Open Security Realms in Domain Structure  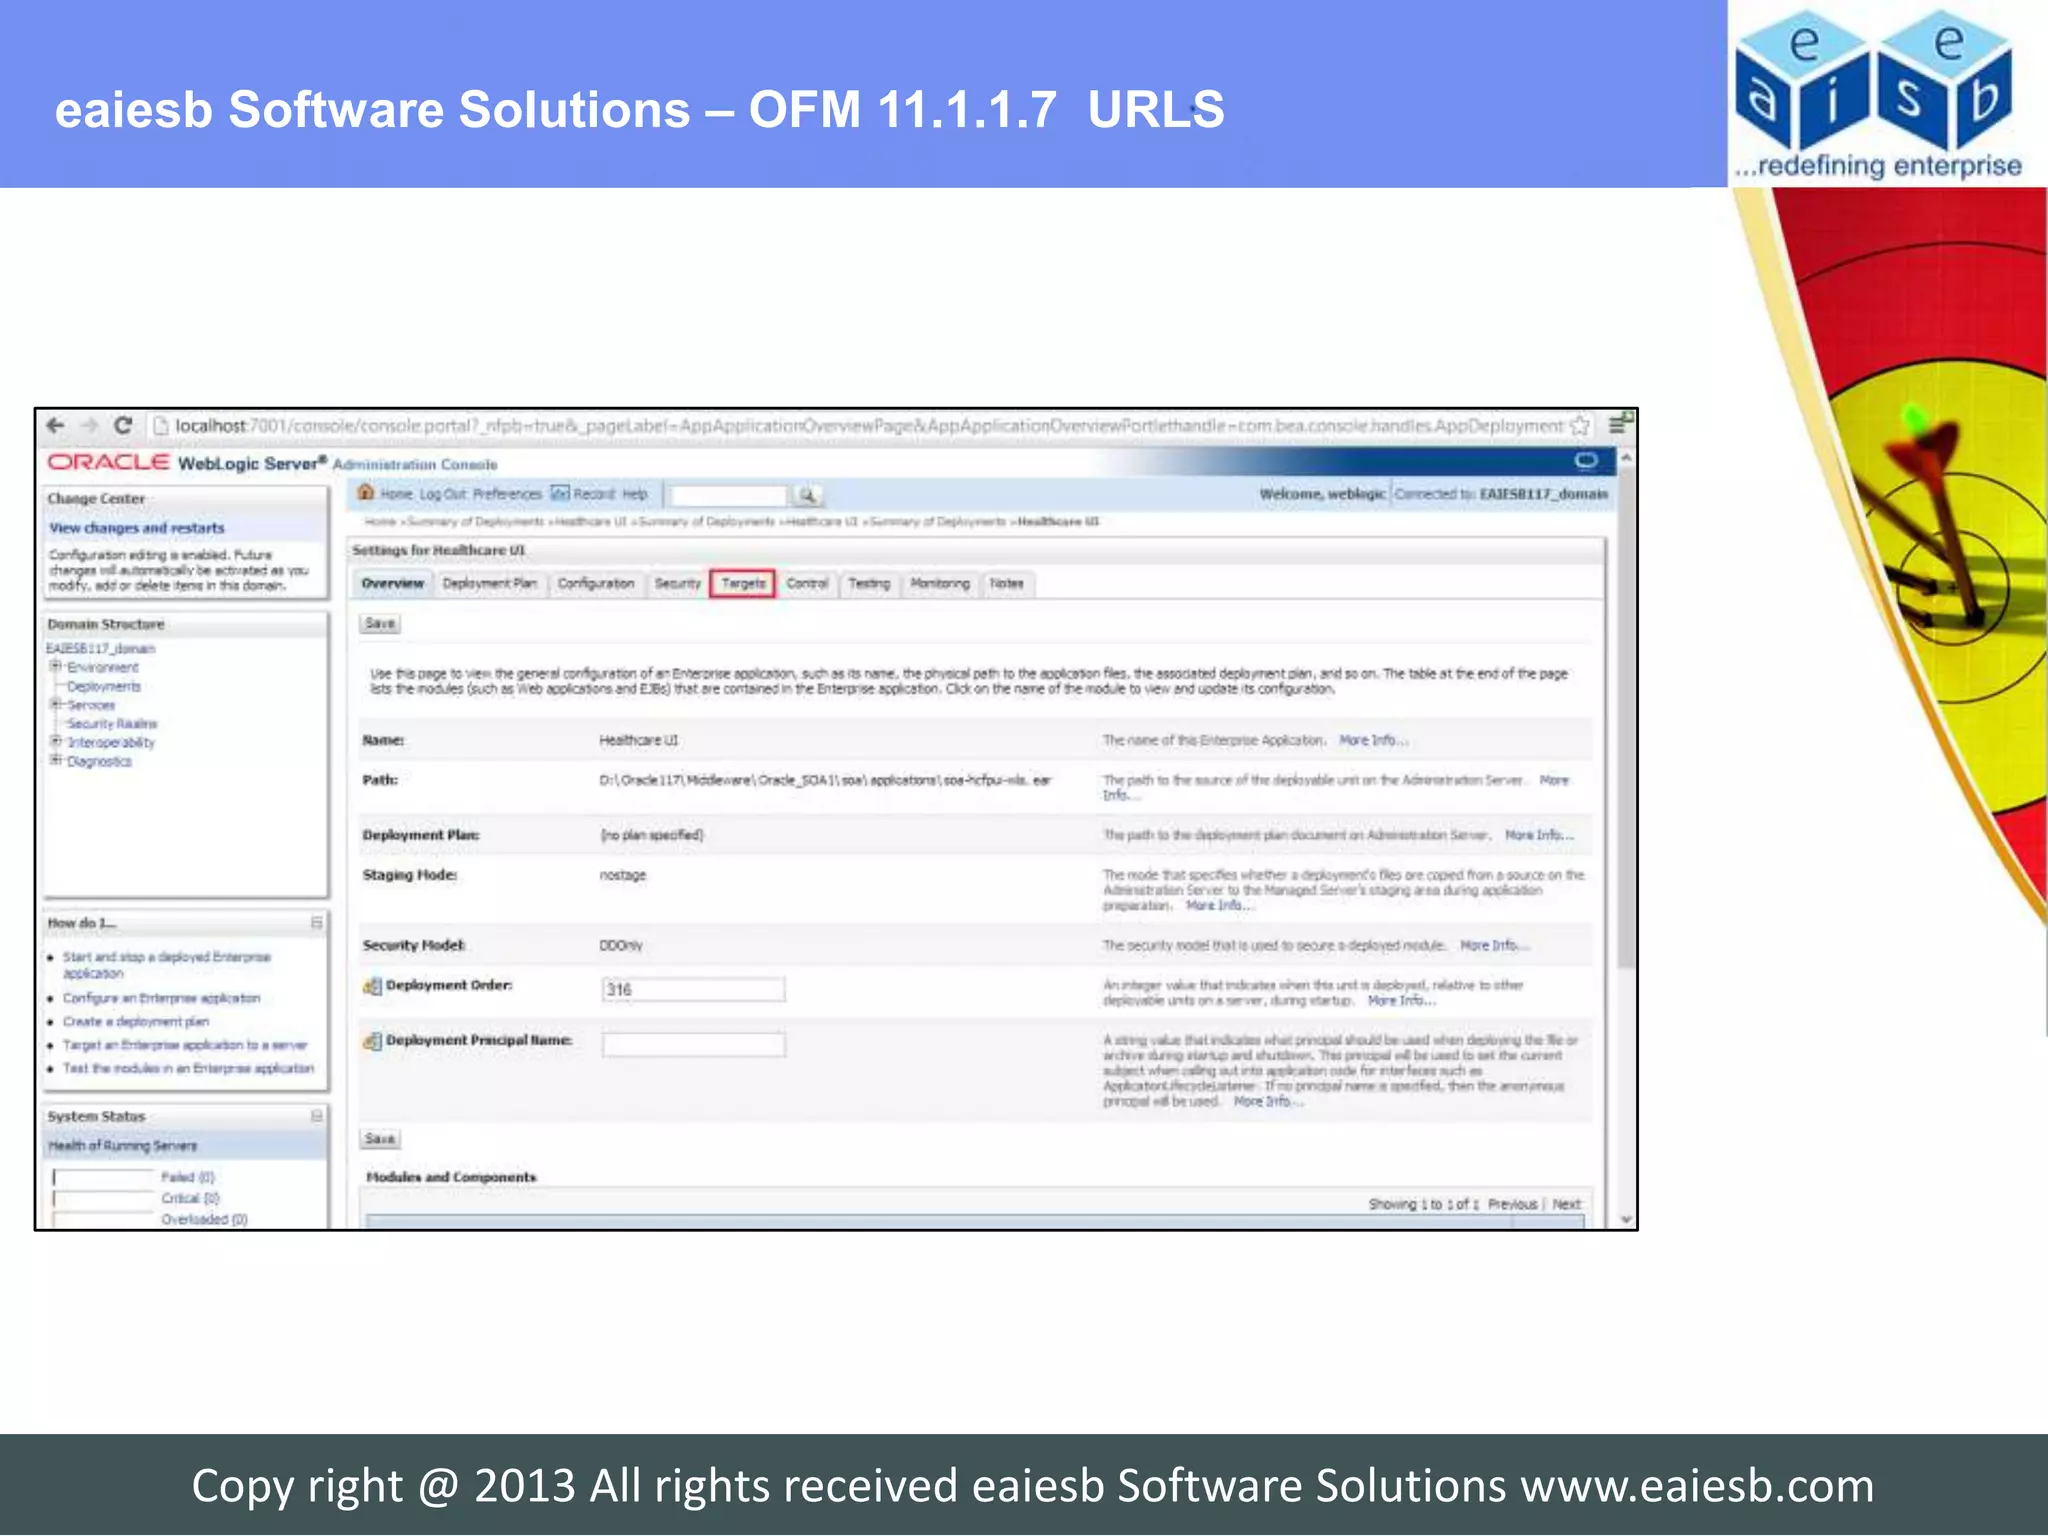[x=112, y=723]
